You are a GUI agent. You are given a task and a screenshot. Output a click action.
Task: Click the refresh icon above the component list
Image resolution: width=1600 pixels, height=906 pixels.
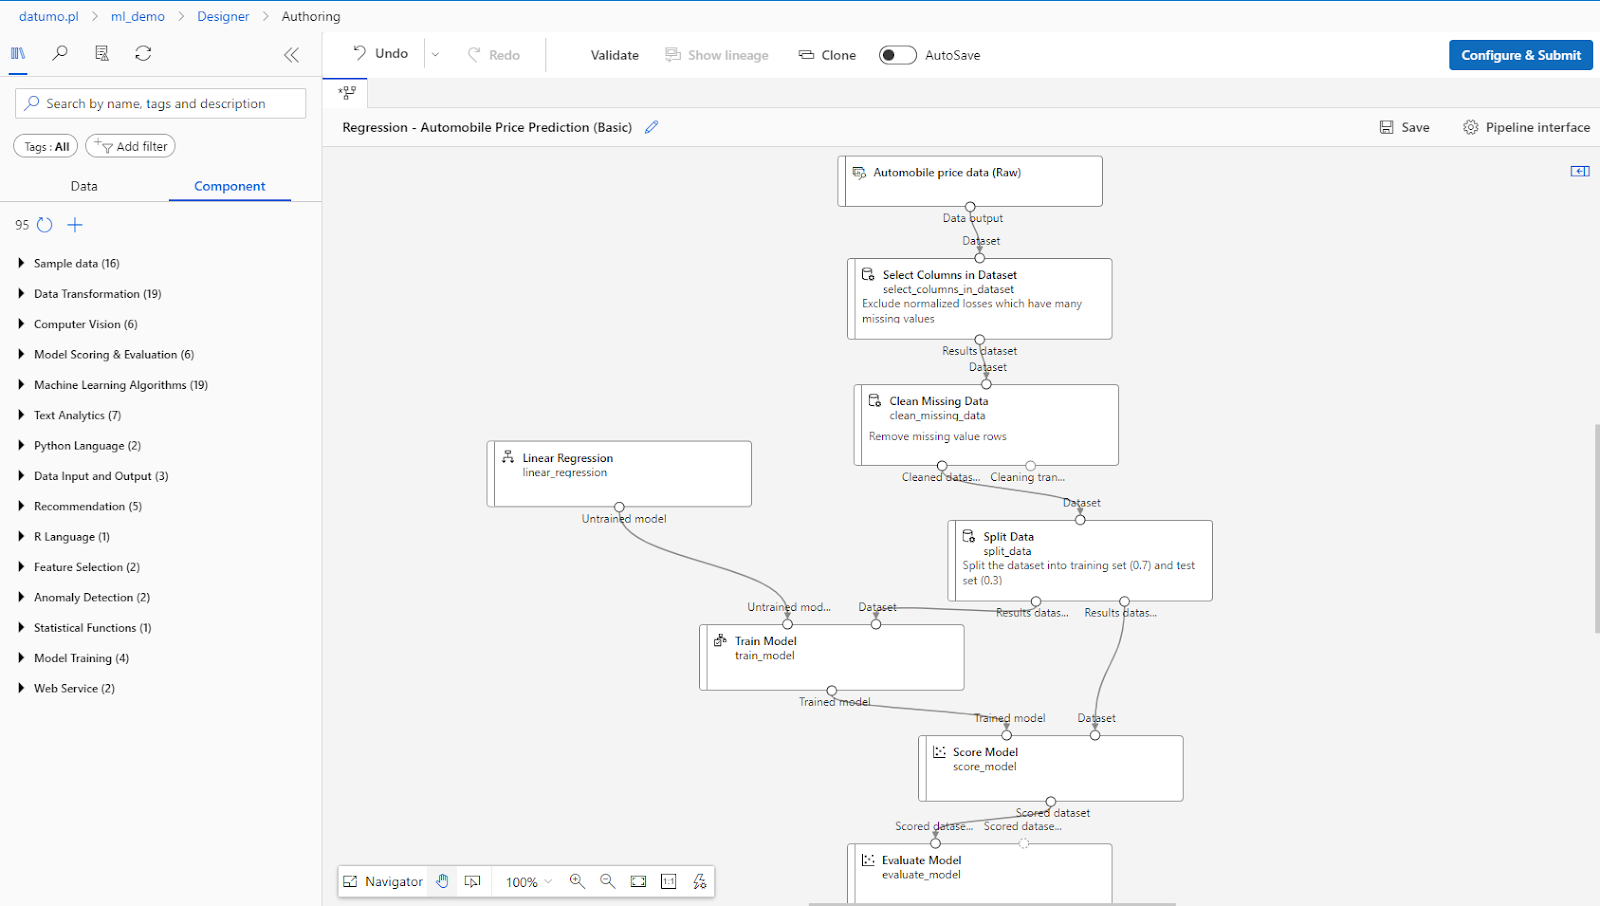pyautogui.click(x=44, y=225)
